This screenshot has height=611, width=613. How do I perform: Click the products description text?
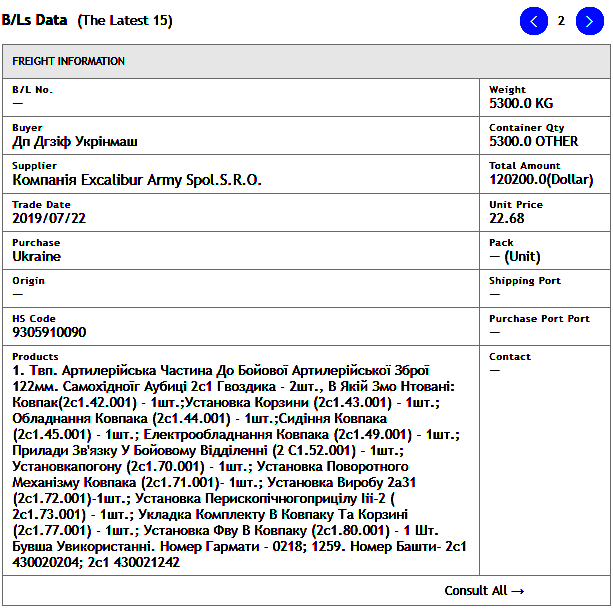[238, 465]
